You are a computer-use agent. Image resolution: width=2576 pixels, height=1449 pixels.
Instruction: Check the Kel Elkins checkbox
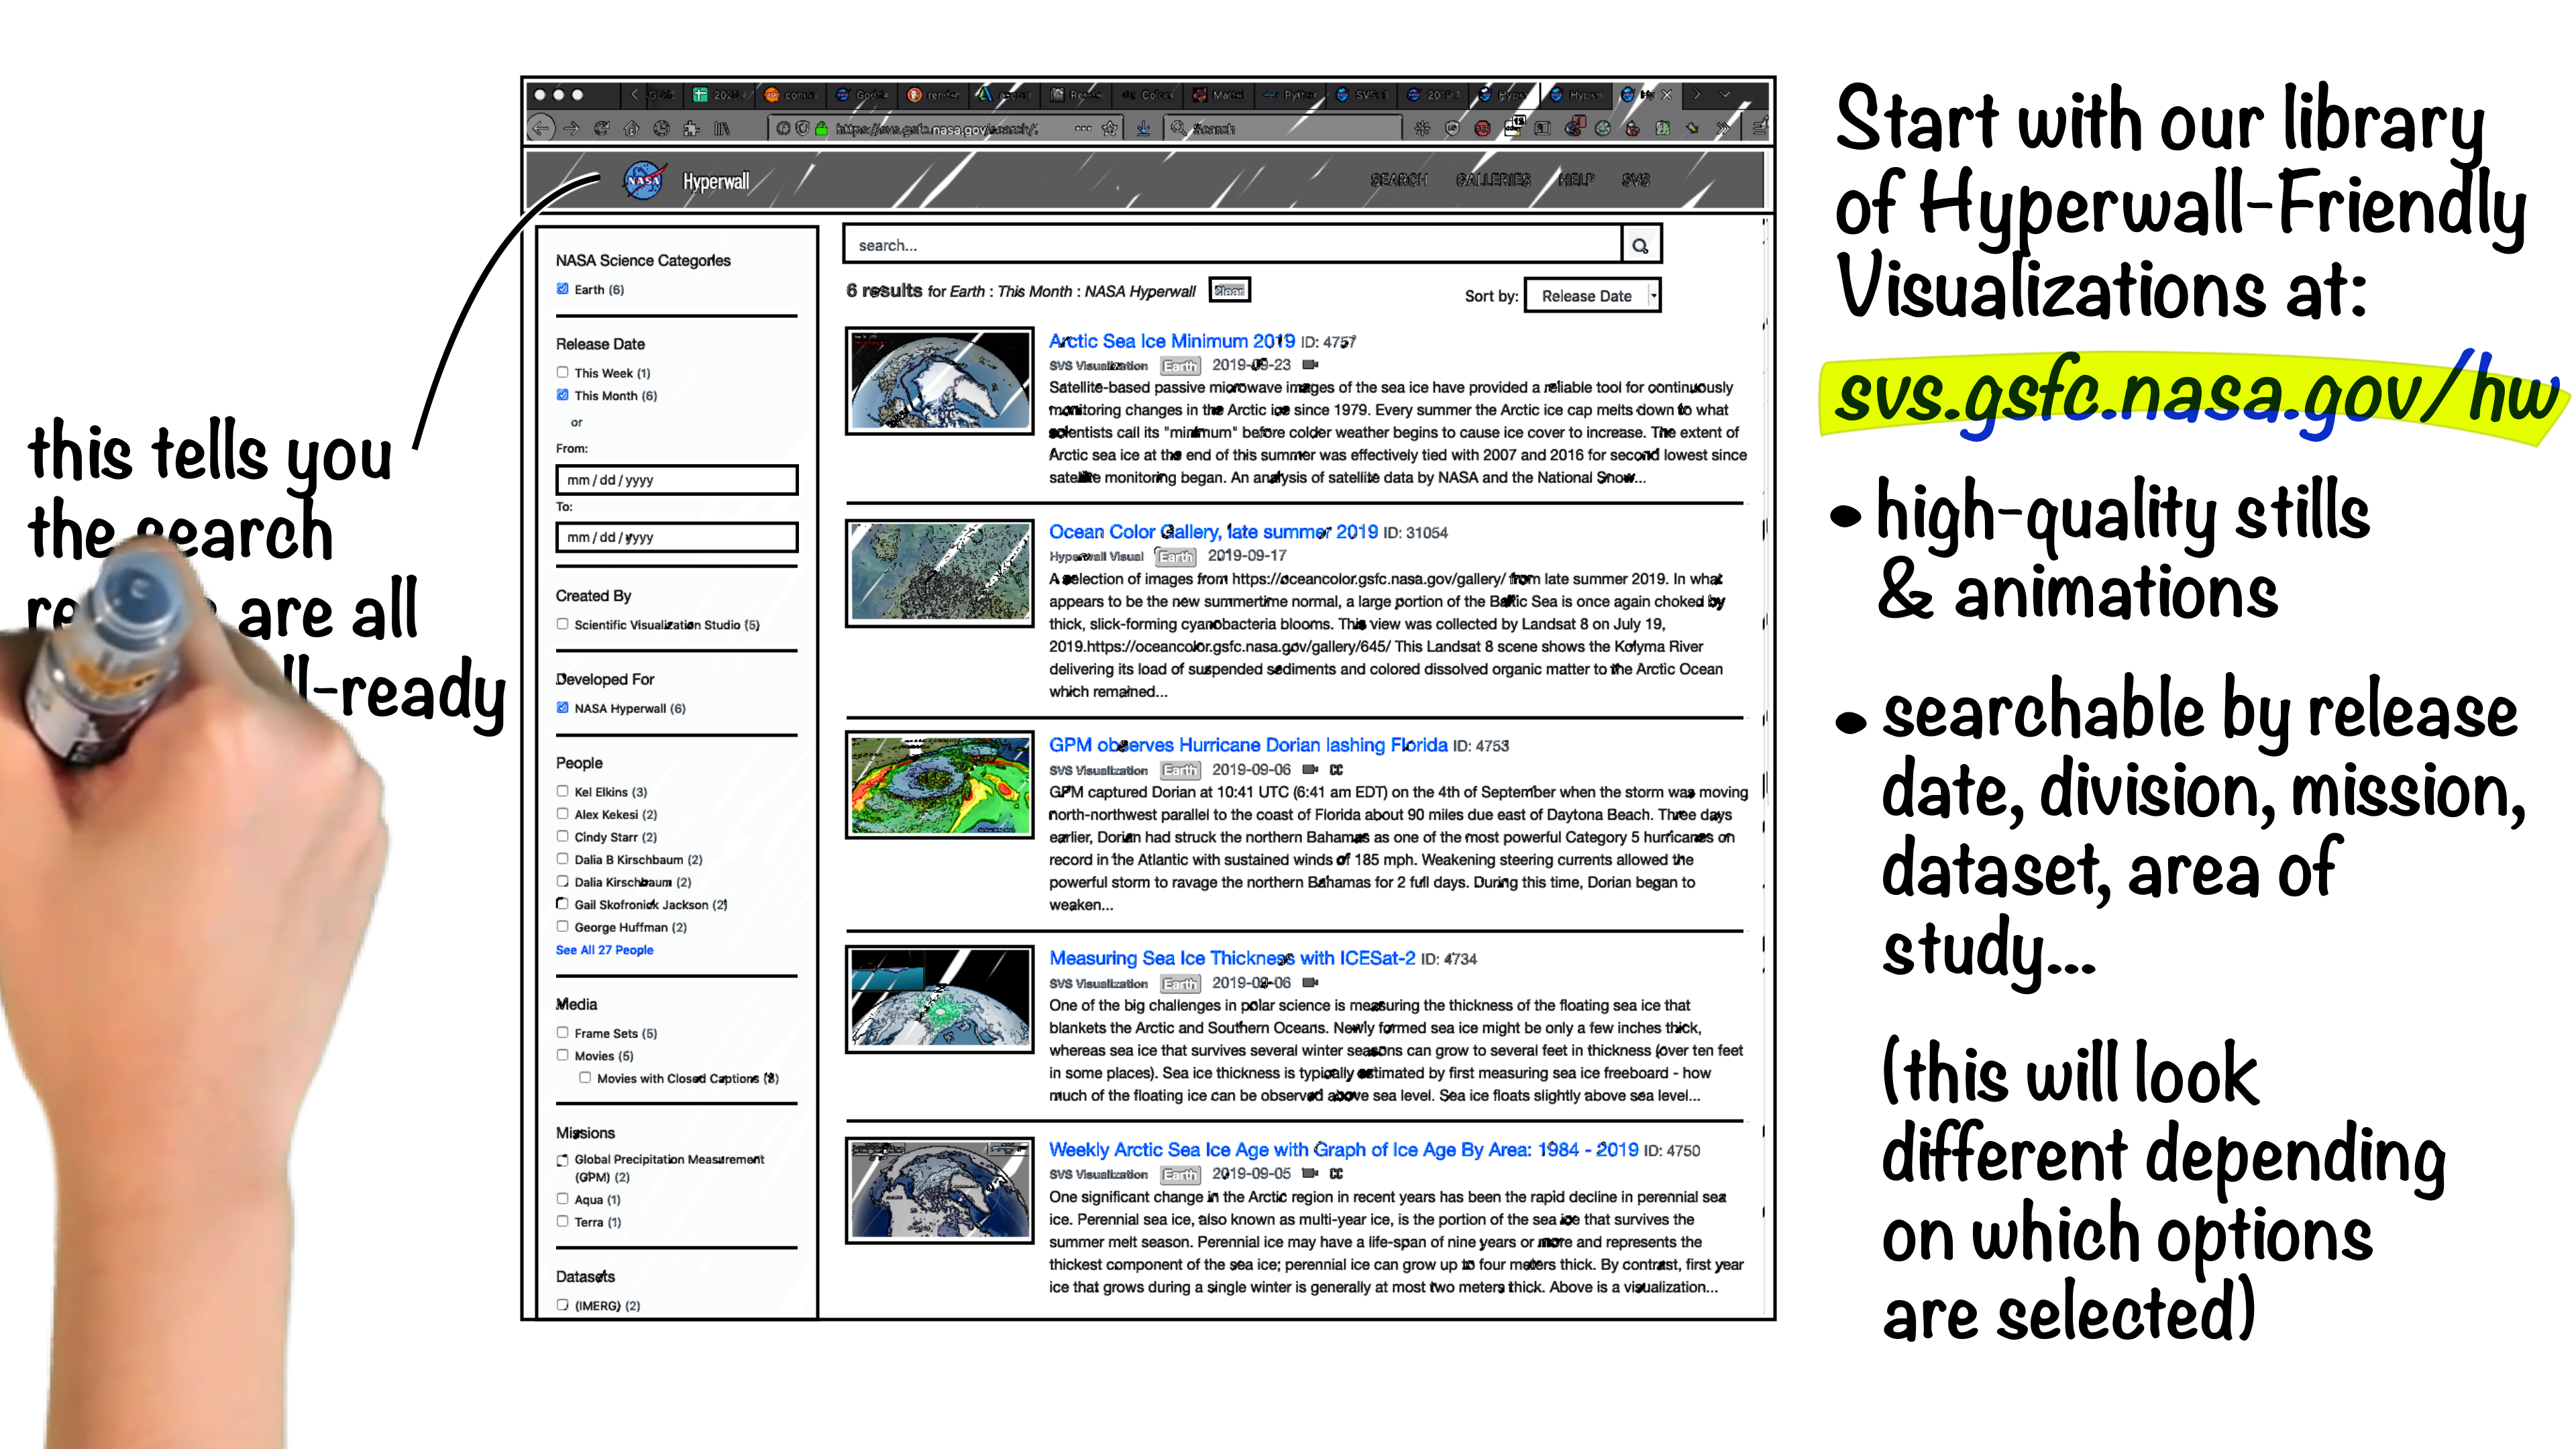(x=563, y=791)
